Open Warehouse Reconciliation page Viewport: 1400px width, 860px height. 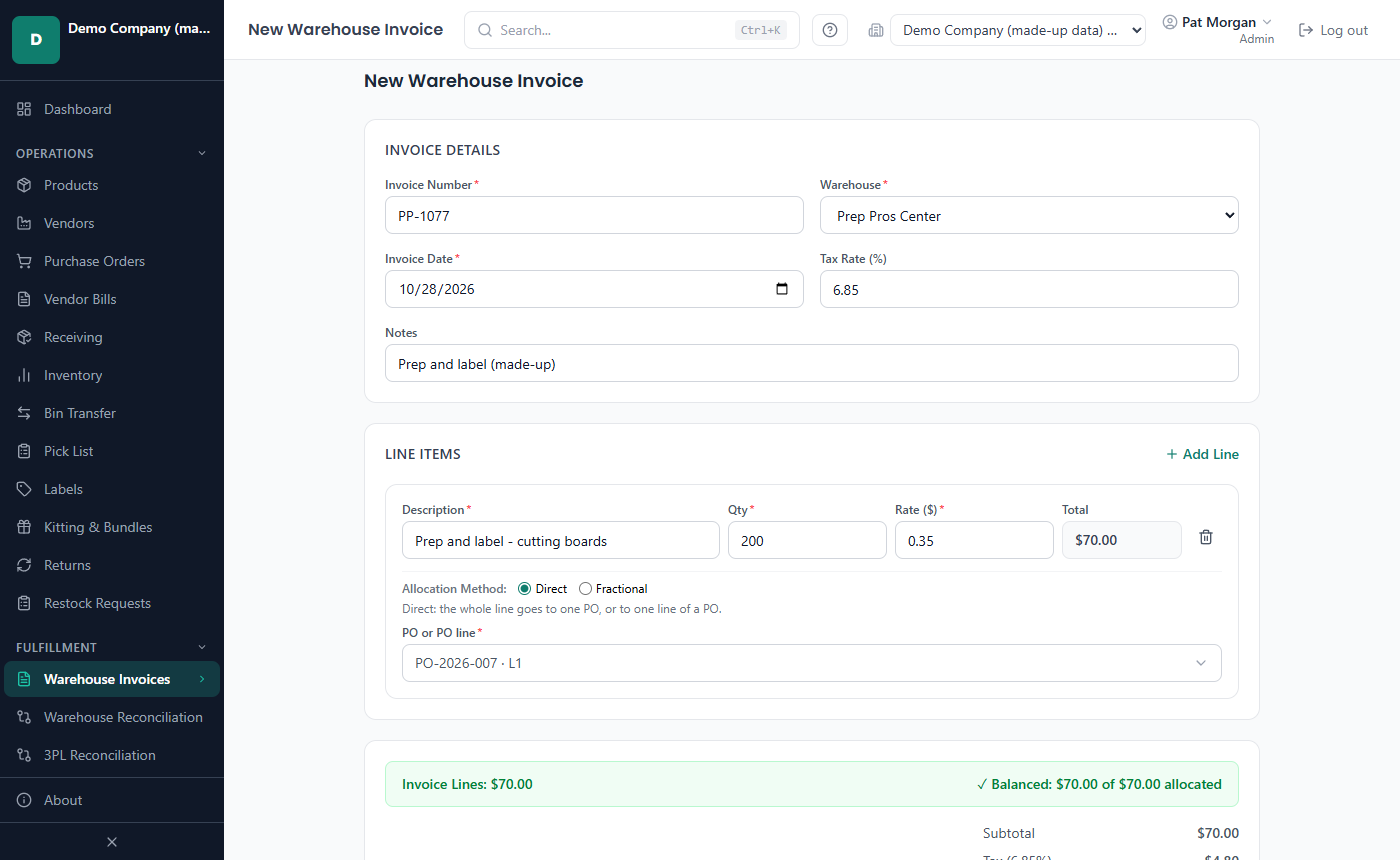click(x=112, y=717)
